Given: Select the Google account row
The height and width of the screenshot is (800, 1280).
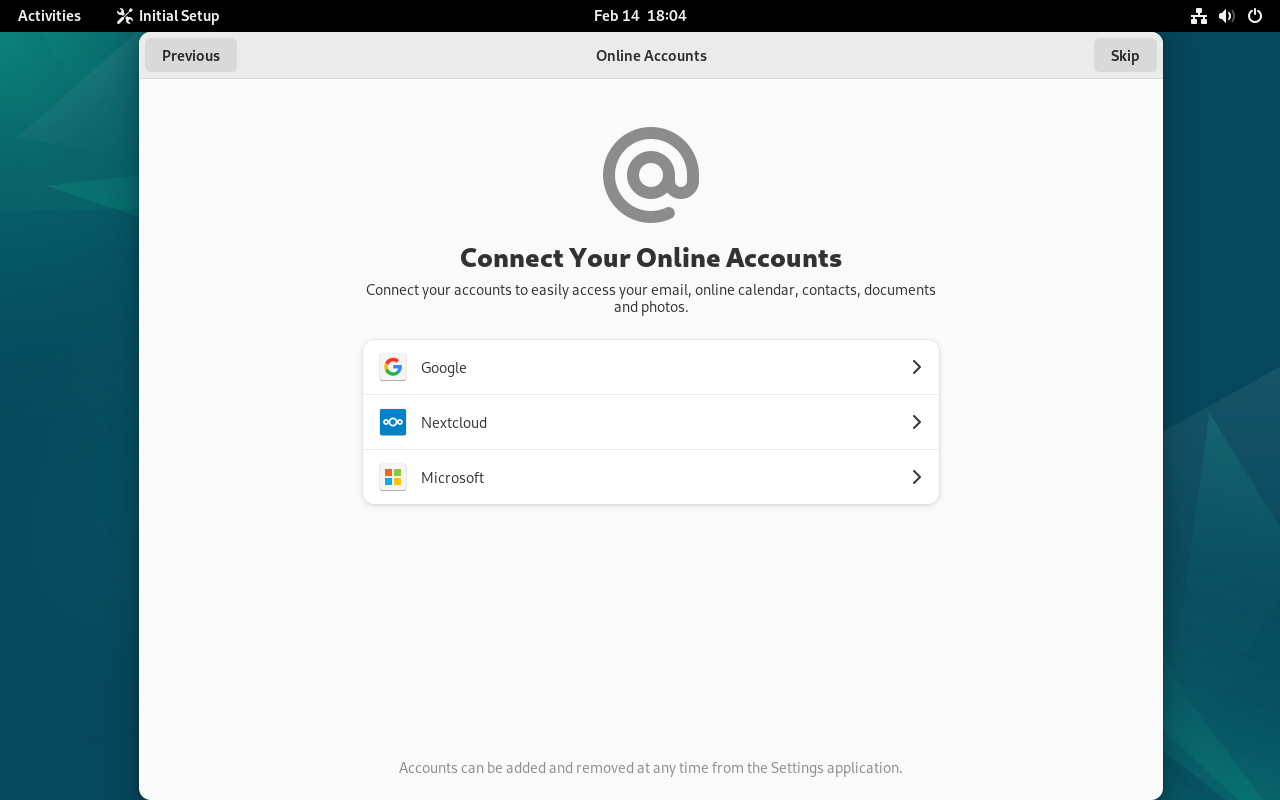Looking at the screenshot, I should (x=650, y=367).
